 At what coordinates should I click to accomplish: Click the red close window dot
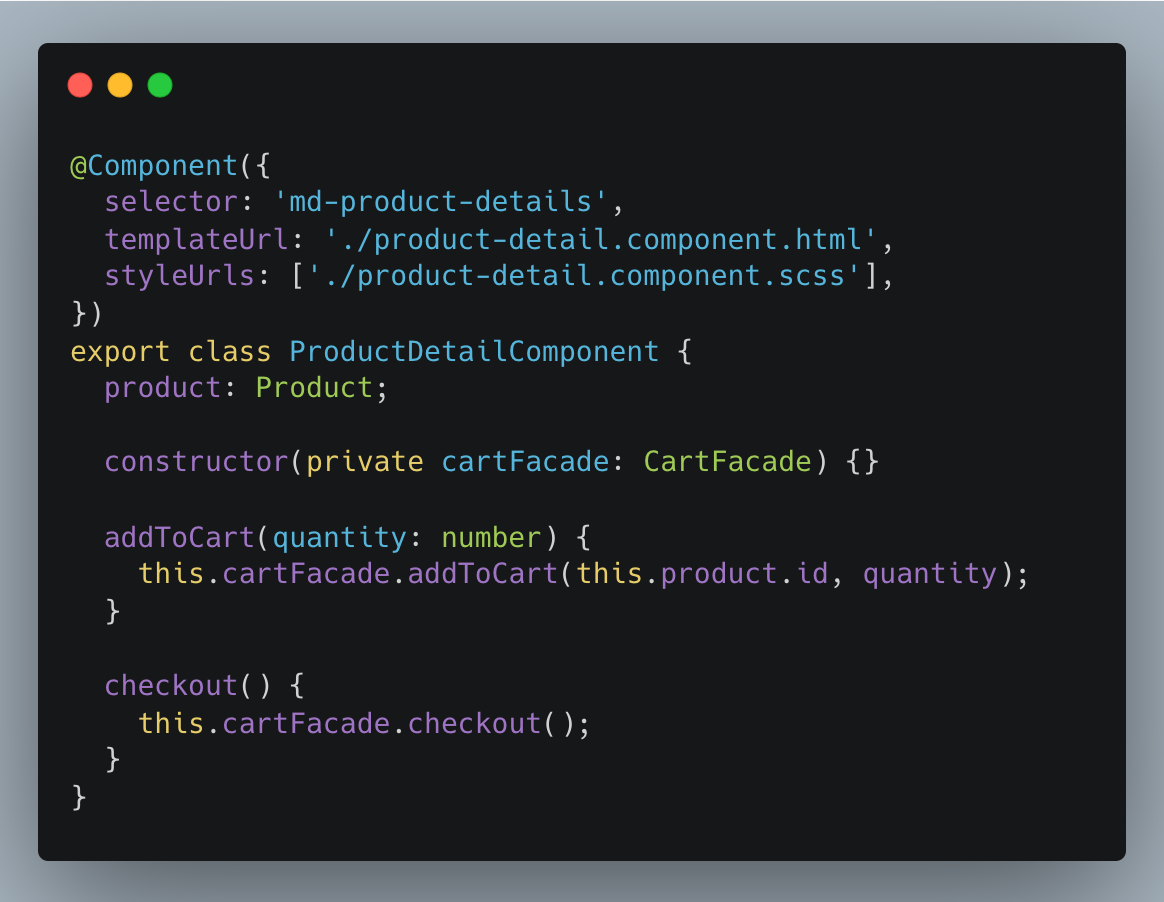80,85
